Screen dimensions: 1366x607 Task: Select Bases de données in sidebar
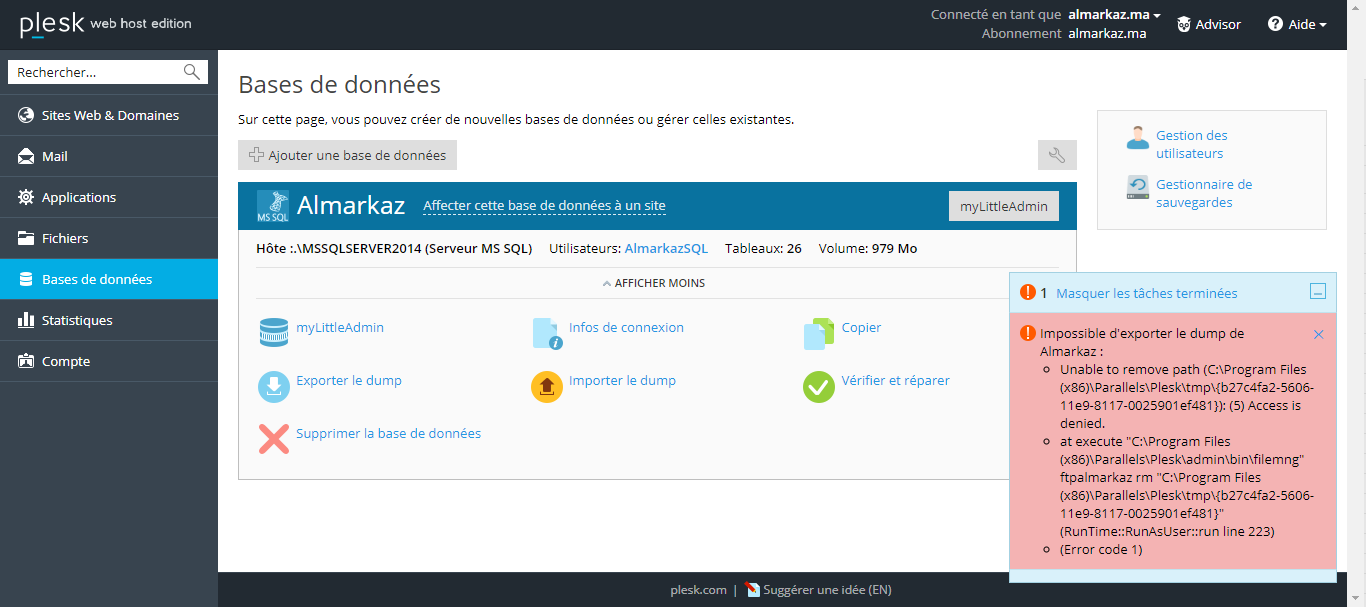click(x=109, y=279)
